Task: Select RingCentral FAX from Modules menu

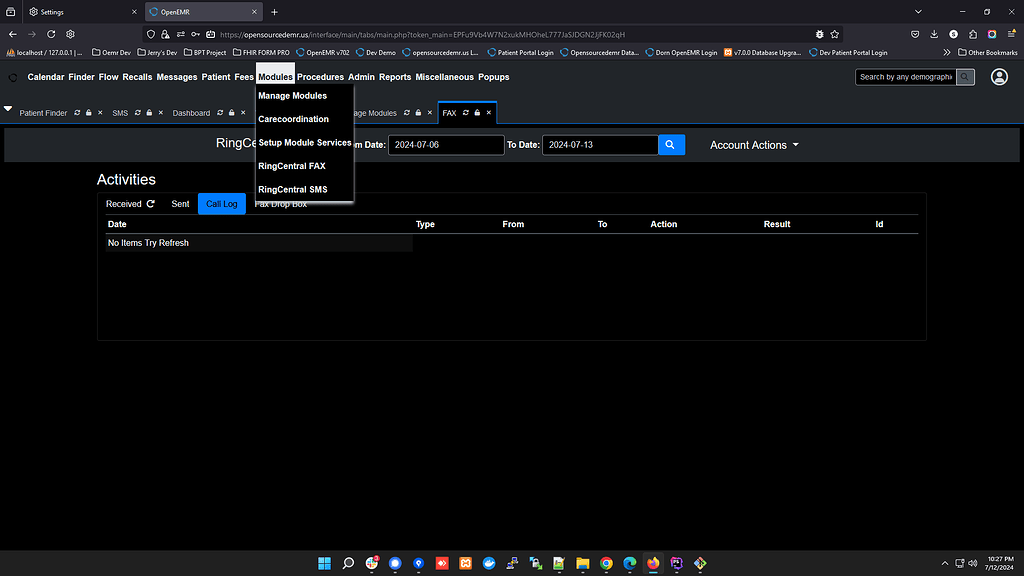Action: 291,166
